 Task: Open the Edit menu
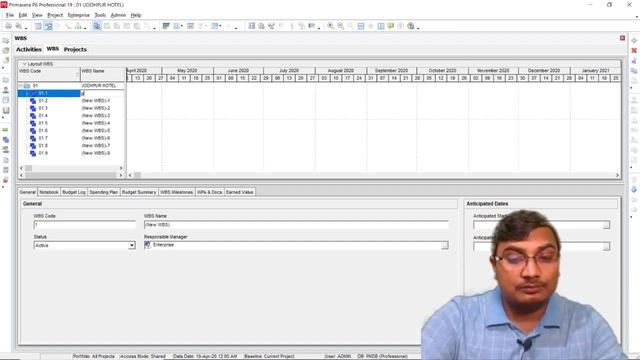(23, 15)
